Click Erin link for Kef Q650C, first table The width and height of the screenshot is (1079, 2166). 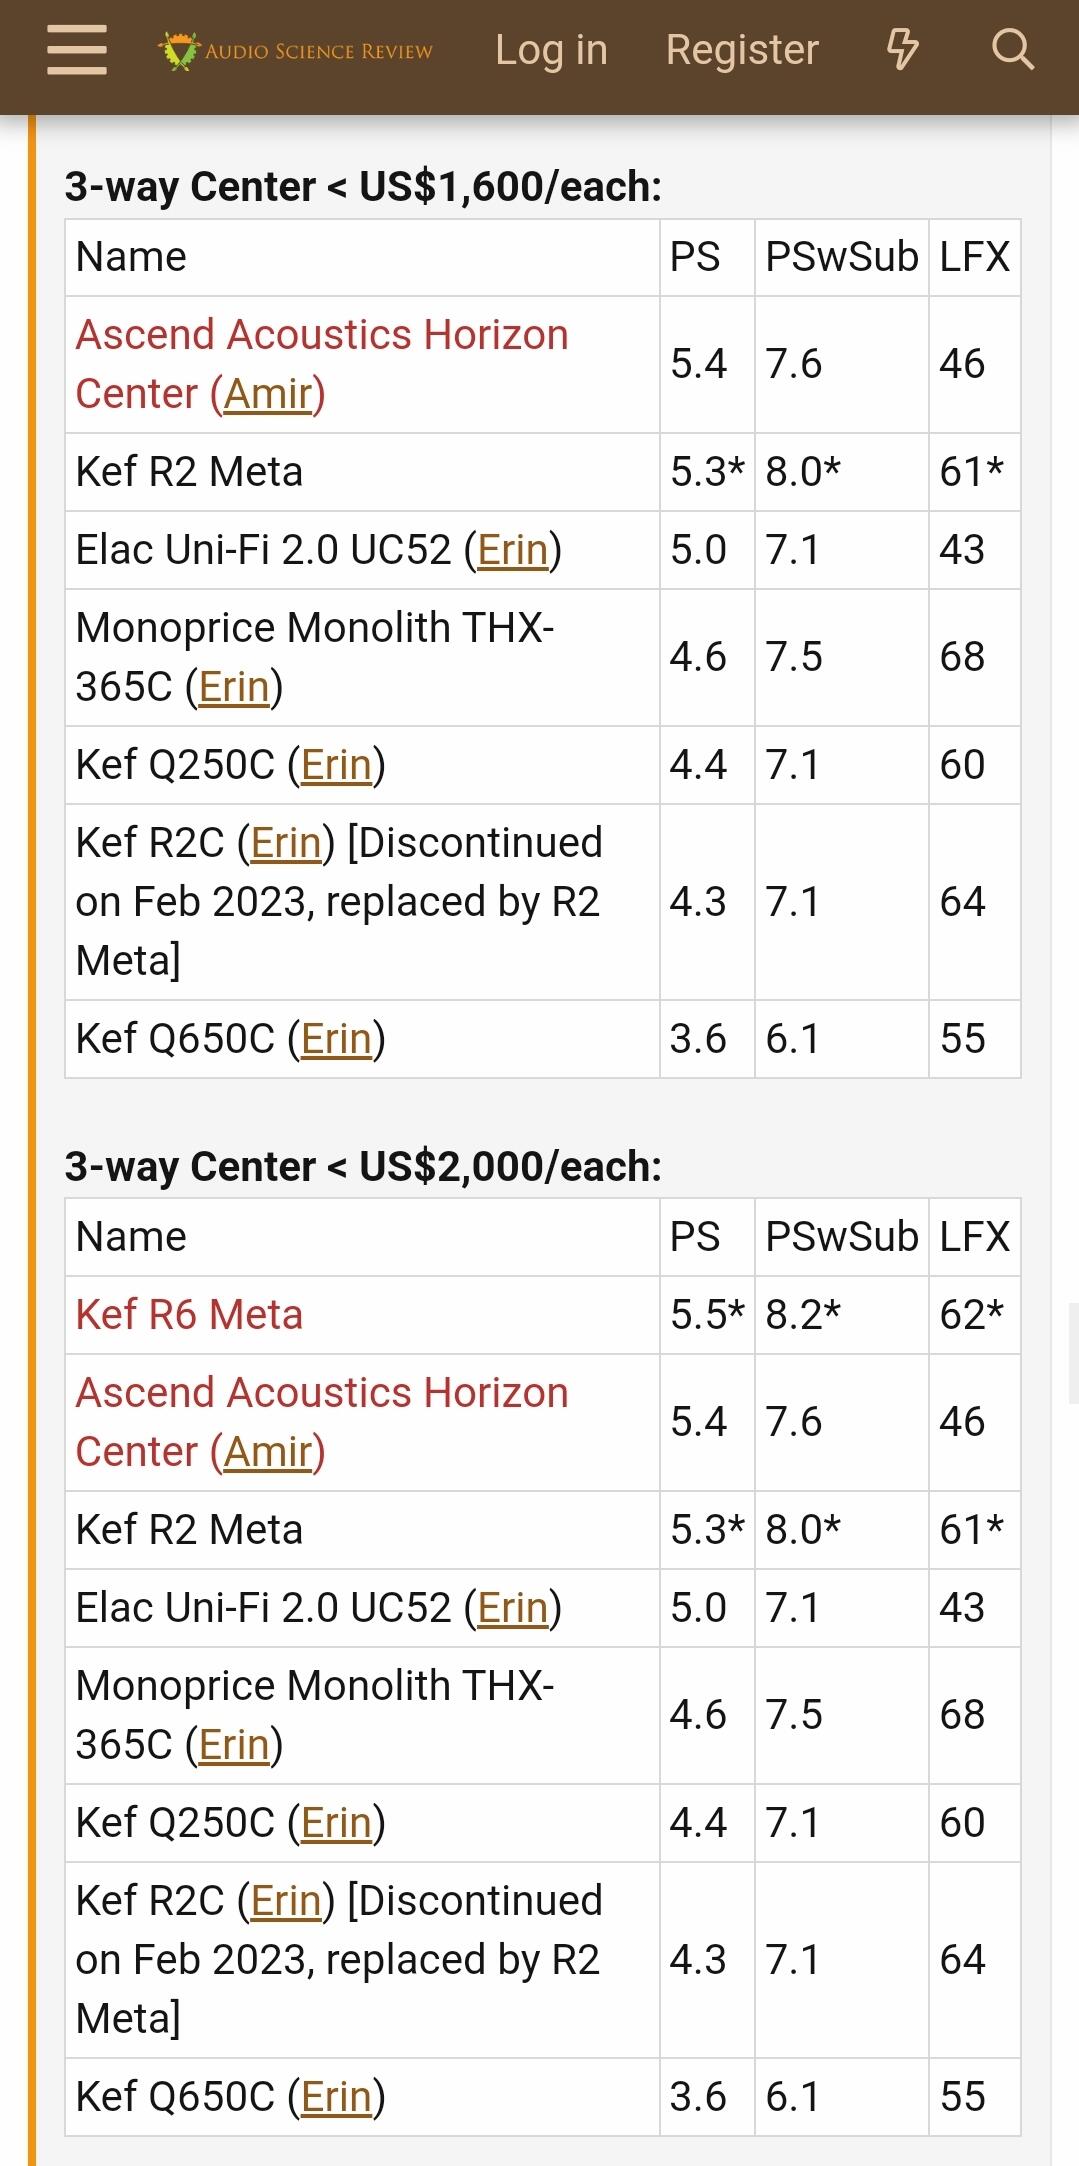click(x=336, y=1039)
